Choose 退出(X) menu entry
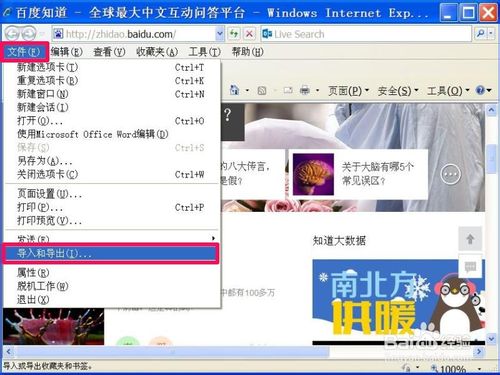Screen dimensions: 500x375 (x=112, y=300)
